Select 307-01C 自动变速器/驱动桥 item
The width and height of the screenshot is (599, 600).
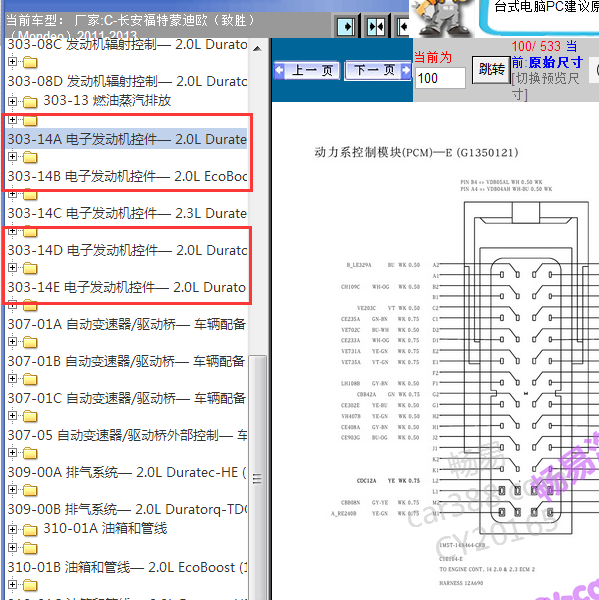[127, 398]
